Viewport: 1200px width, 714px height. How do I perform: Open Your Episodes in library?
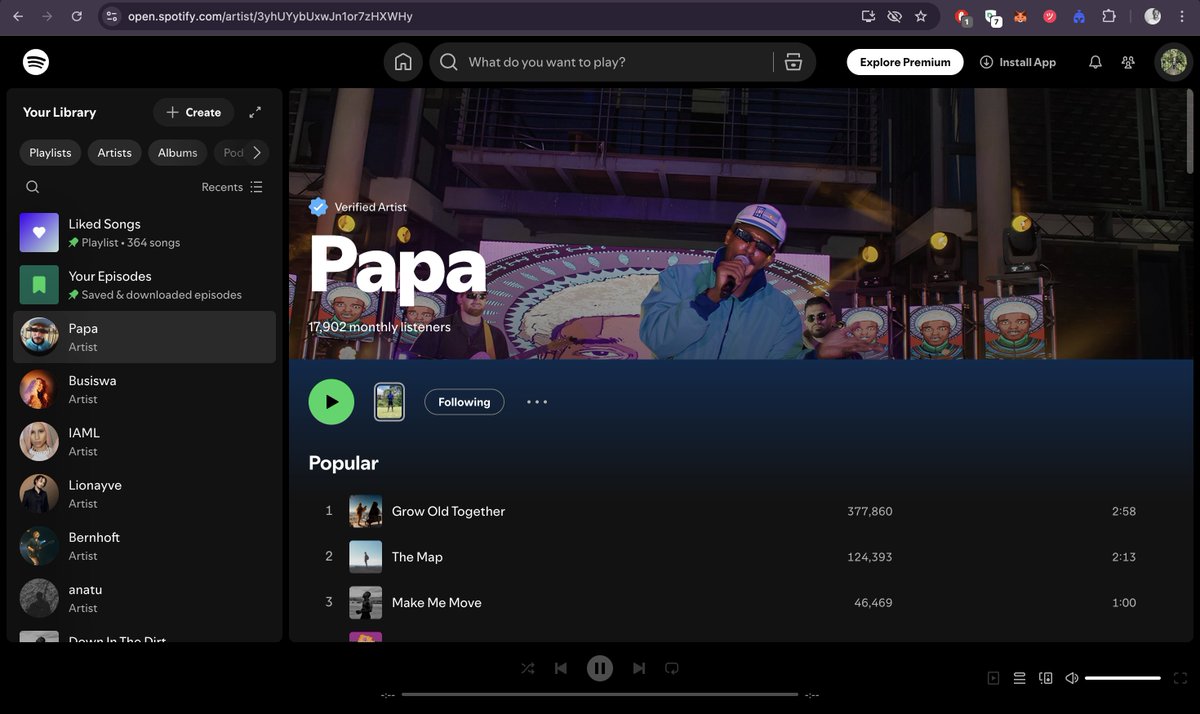click(x=145, y=285)
